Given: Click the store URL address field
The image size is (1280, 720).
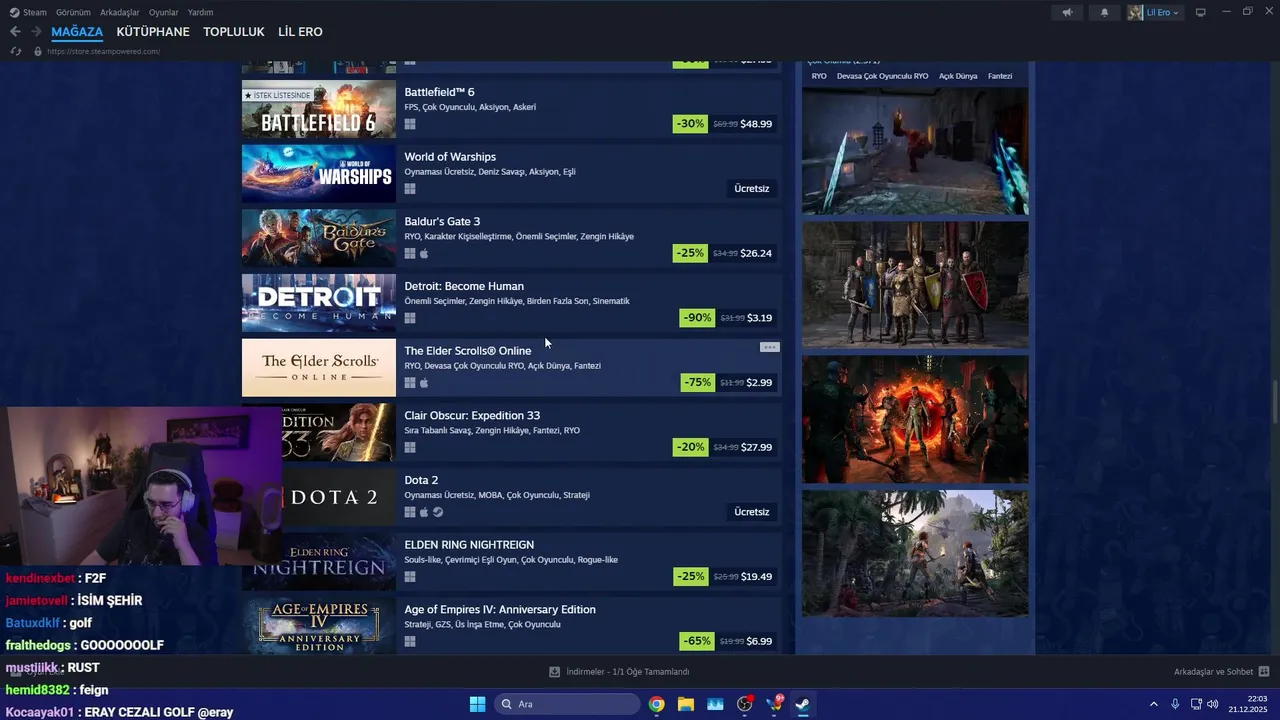Looking at the screenshot, I should pyautogui.click(x=105, y=51).
